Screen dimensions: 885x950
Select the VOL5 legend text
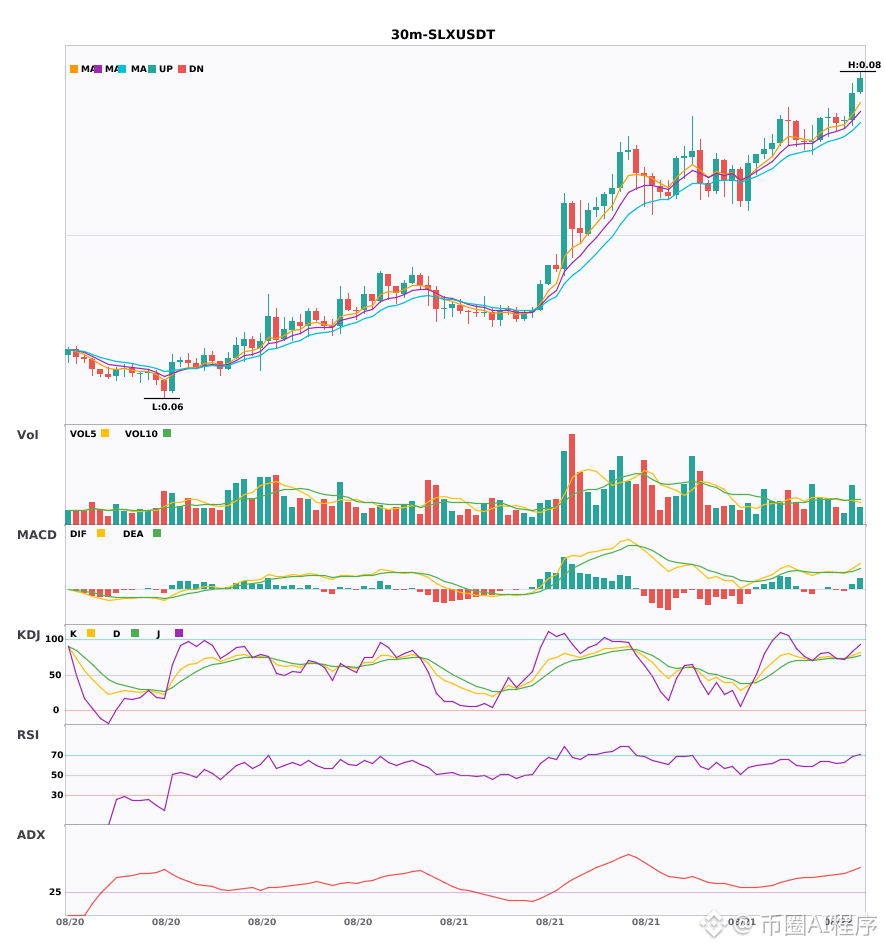click(83, 434)
